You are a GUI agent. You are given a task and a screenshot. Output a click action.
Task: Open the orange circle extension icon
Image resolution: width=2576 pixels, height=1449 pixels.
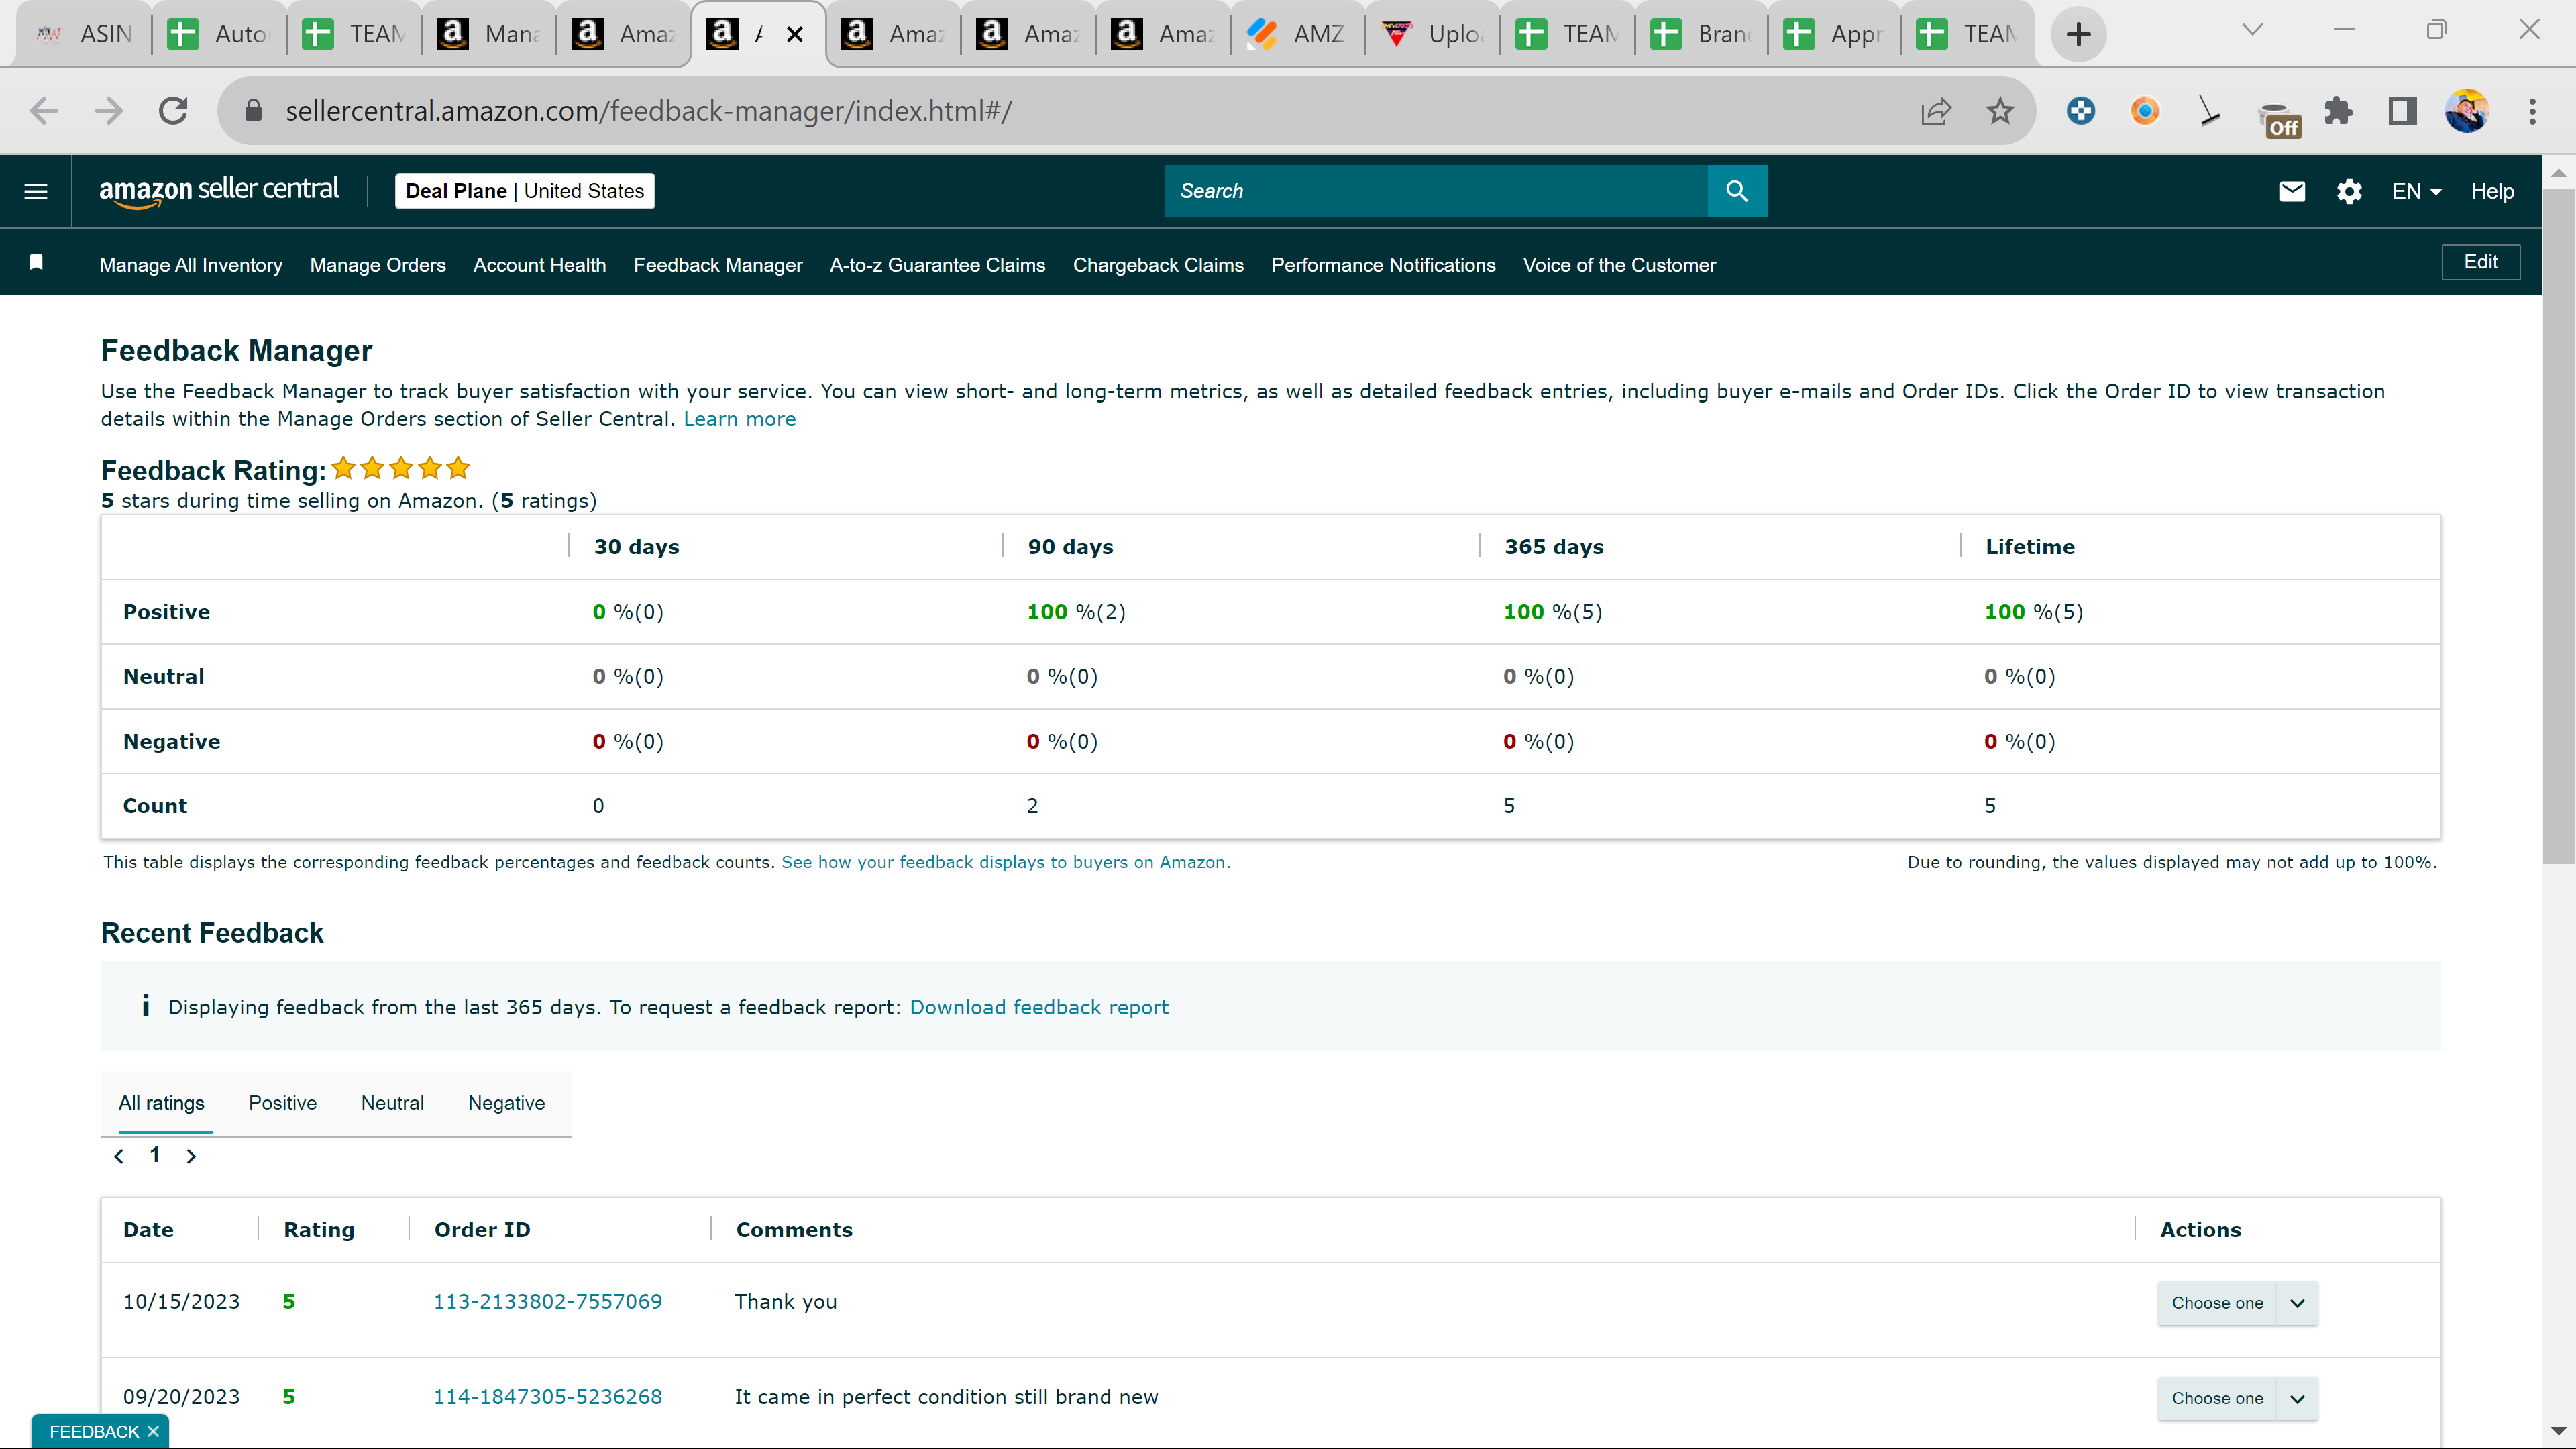point(2145,111)
